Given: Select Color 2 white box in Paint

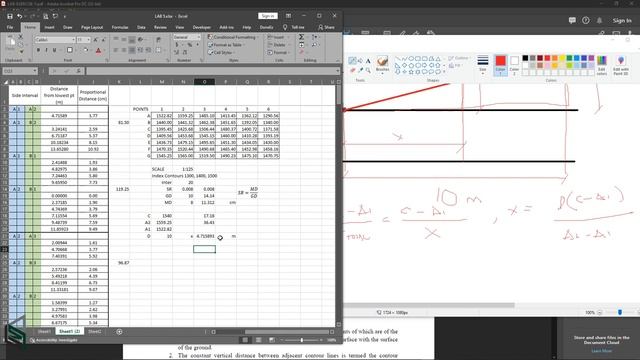Looking at the screenshot, I should (514, 65).
